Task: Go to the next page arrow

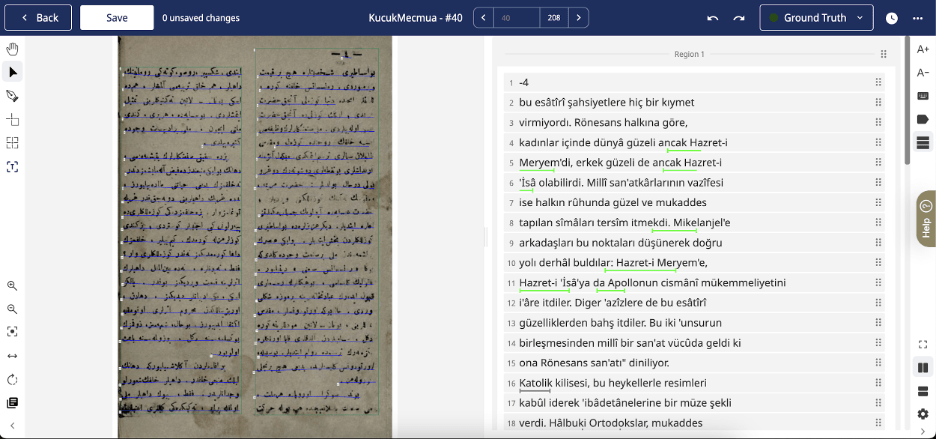Action: pos(577,18)
